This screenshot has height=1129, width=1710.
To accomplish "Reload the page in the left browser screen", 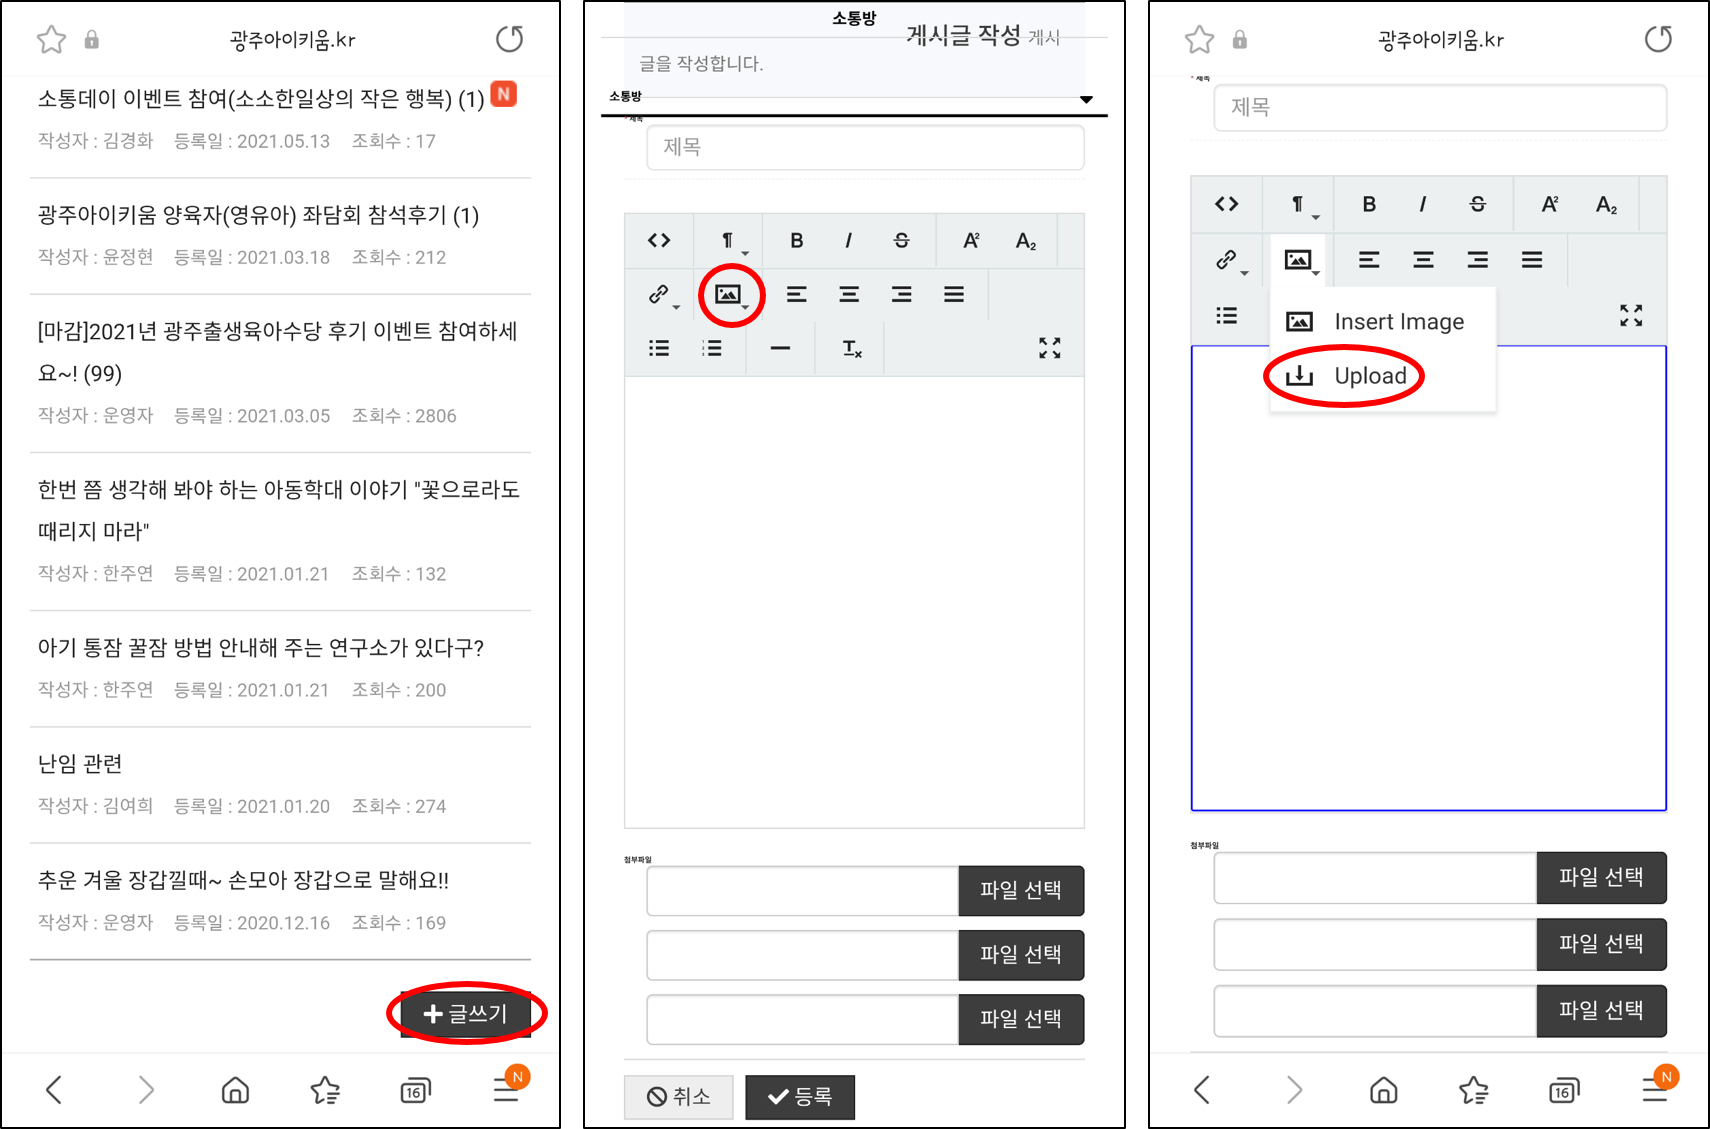I will point(509,39).
